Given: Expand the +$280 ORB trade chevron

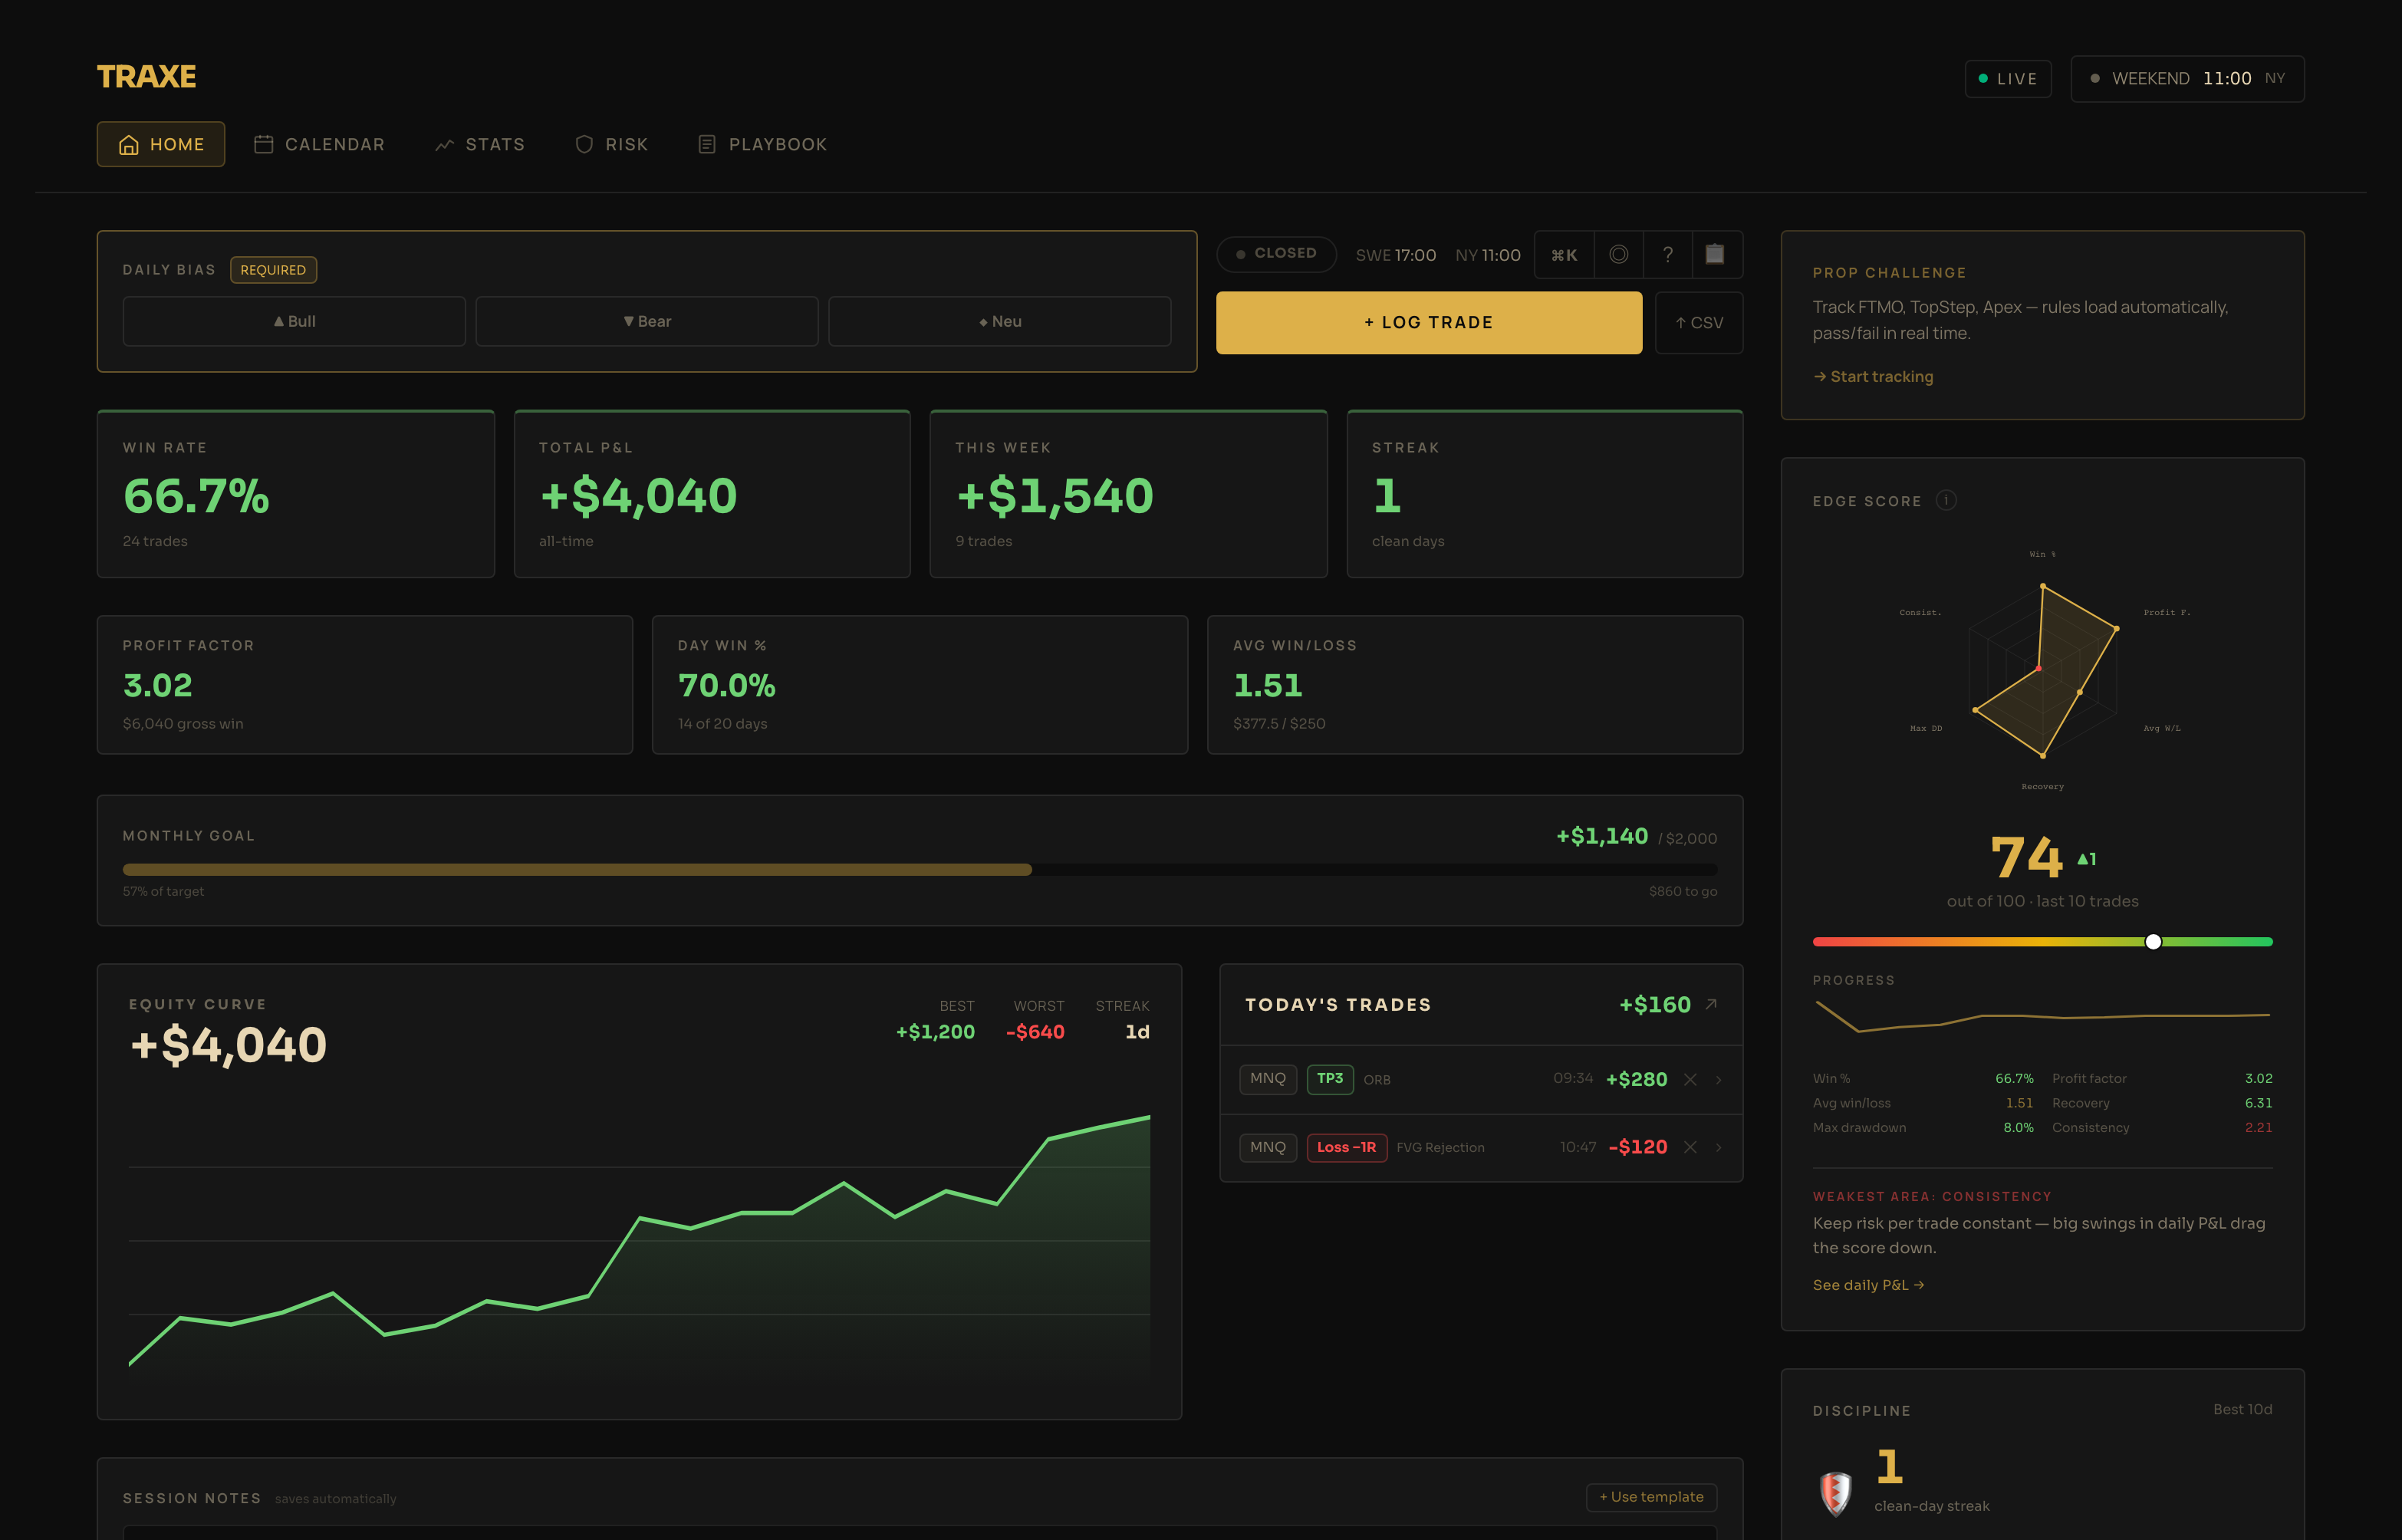Looking at the screenshot, I should click(1719, 1079).
